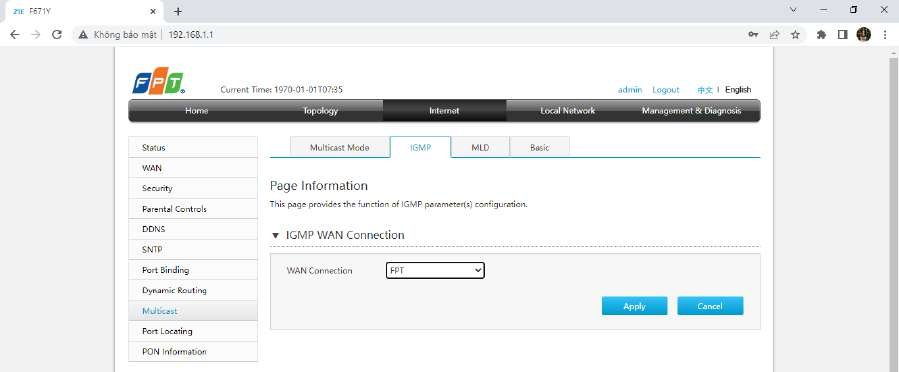
Task: Close the F671Y browser tab
Action: [153, 11]
